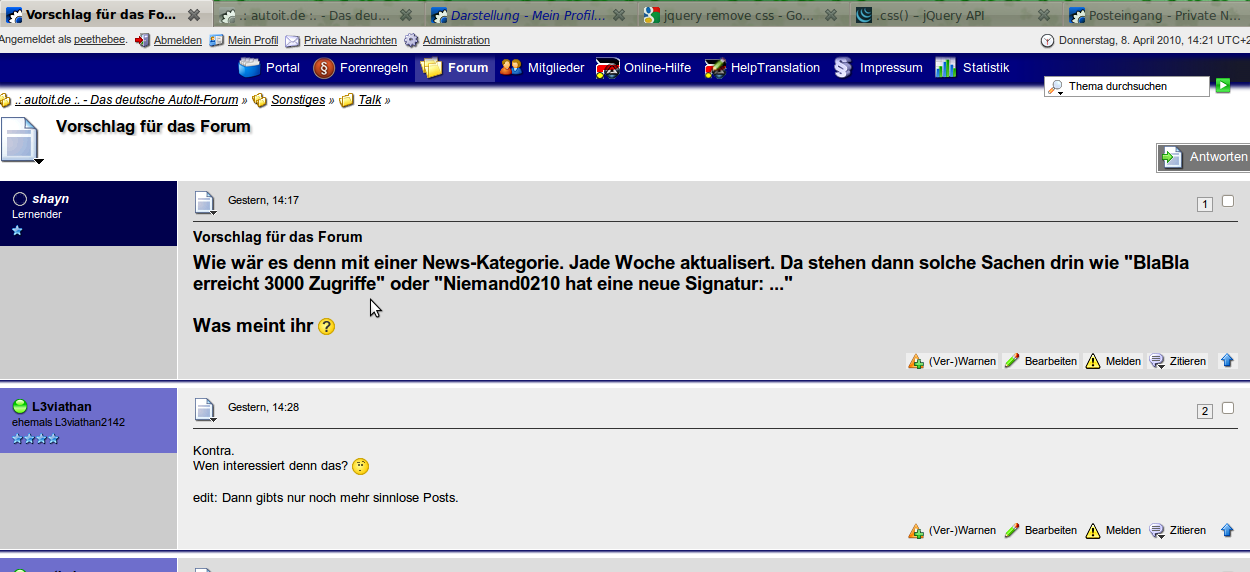The image size is (1250, 572).
Task: Open search options dropdown magnifier icon
Action: [1055, 87]
